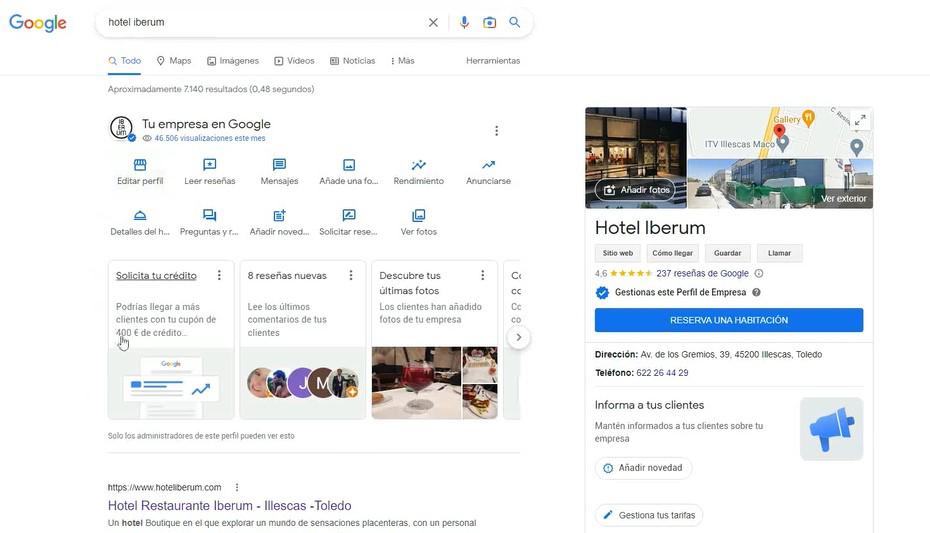The width and height of the screenshot is (930, 533).
Task: Show next cards with the carousel arrow
Action: tap(518, 337)
